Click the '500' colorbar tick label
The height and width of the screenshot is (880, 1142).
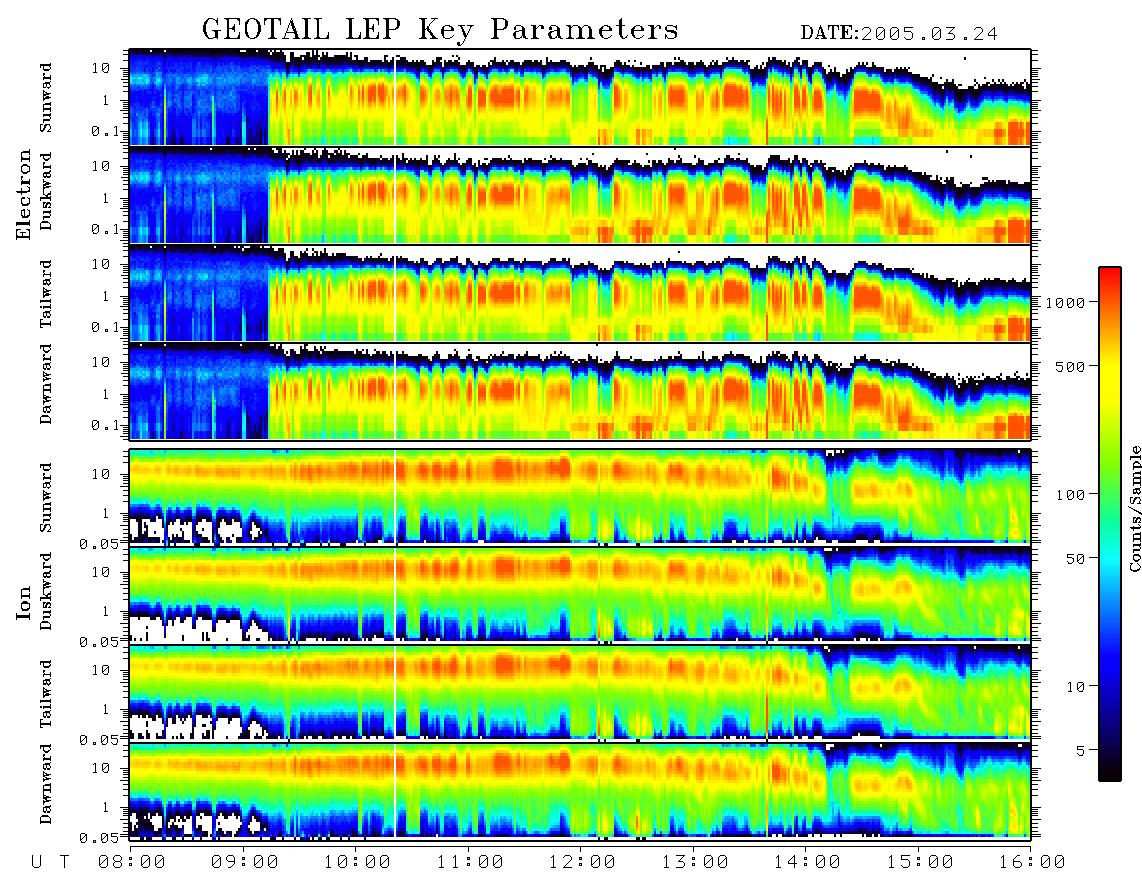tap(1071, 366)
